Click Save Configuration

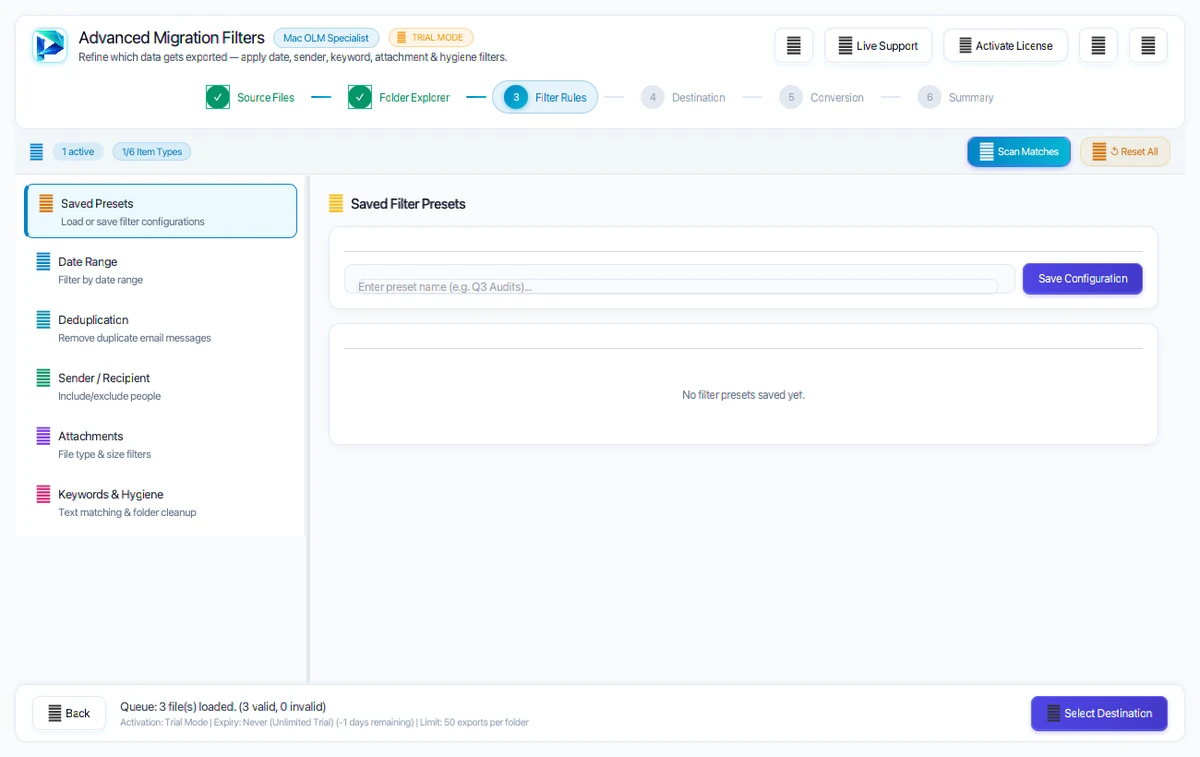tap(1082, 279)
